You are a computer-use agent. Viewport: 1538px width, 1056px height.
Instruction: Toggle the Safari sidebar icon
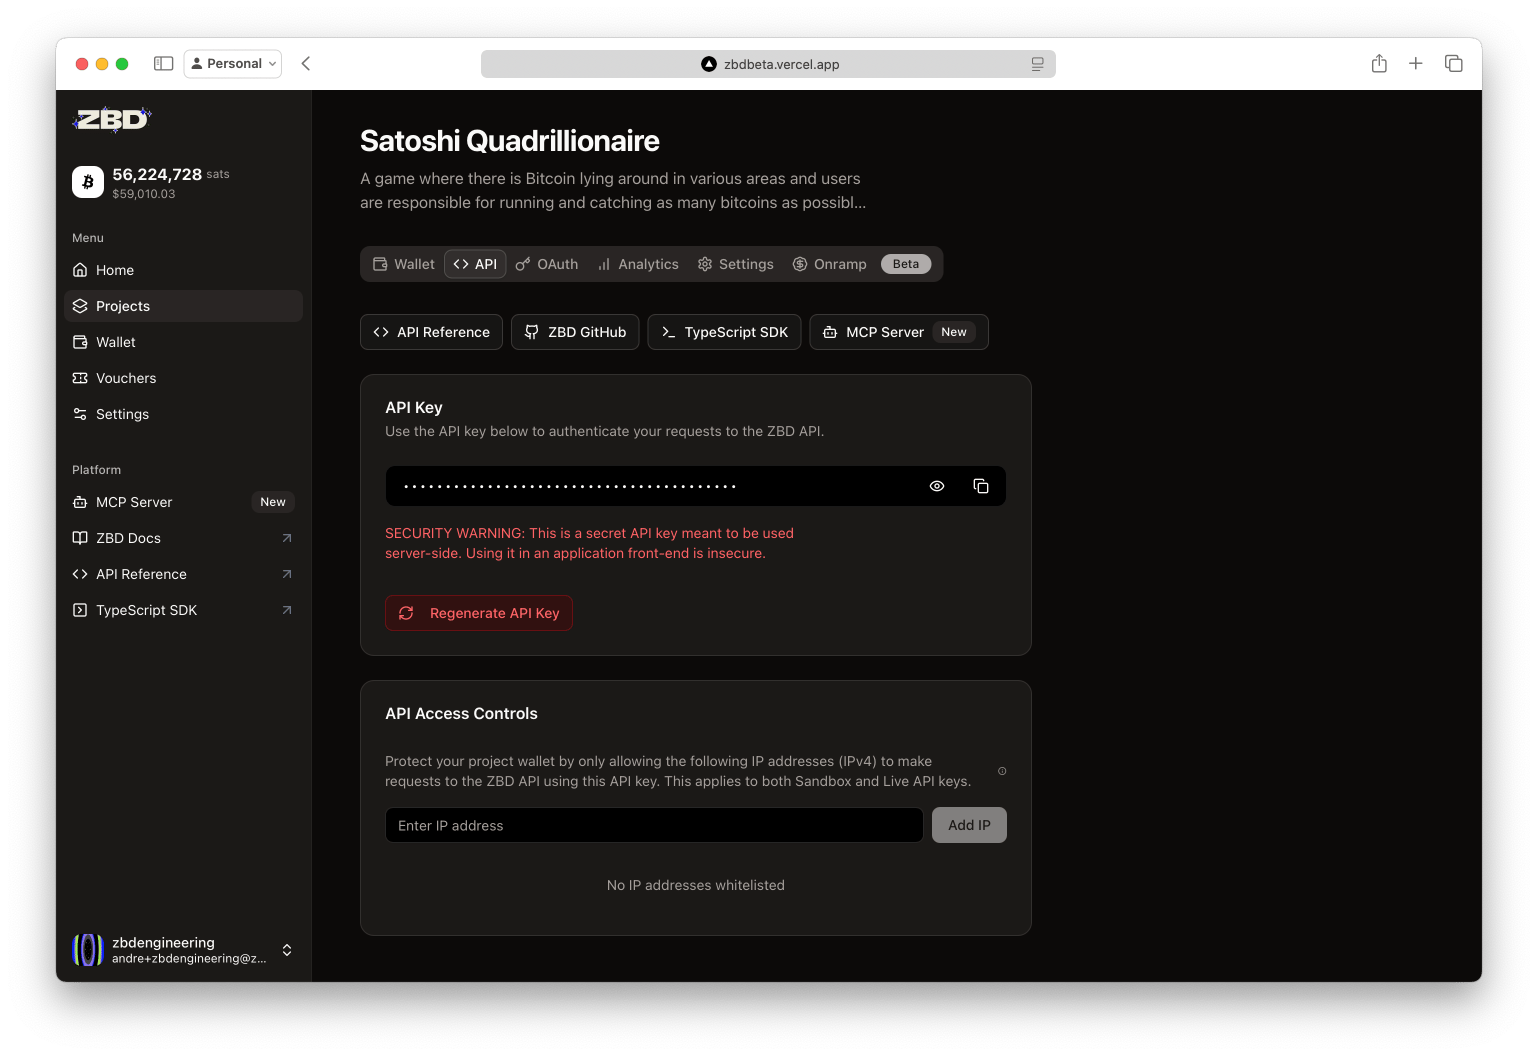[163, 64]
